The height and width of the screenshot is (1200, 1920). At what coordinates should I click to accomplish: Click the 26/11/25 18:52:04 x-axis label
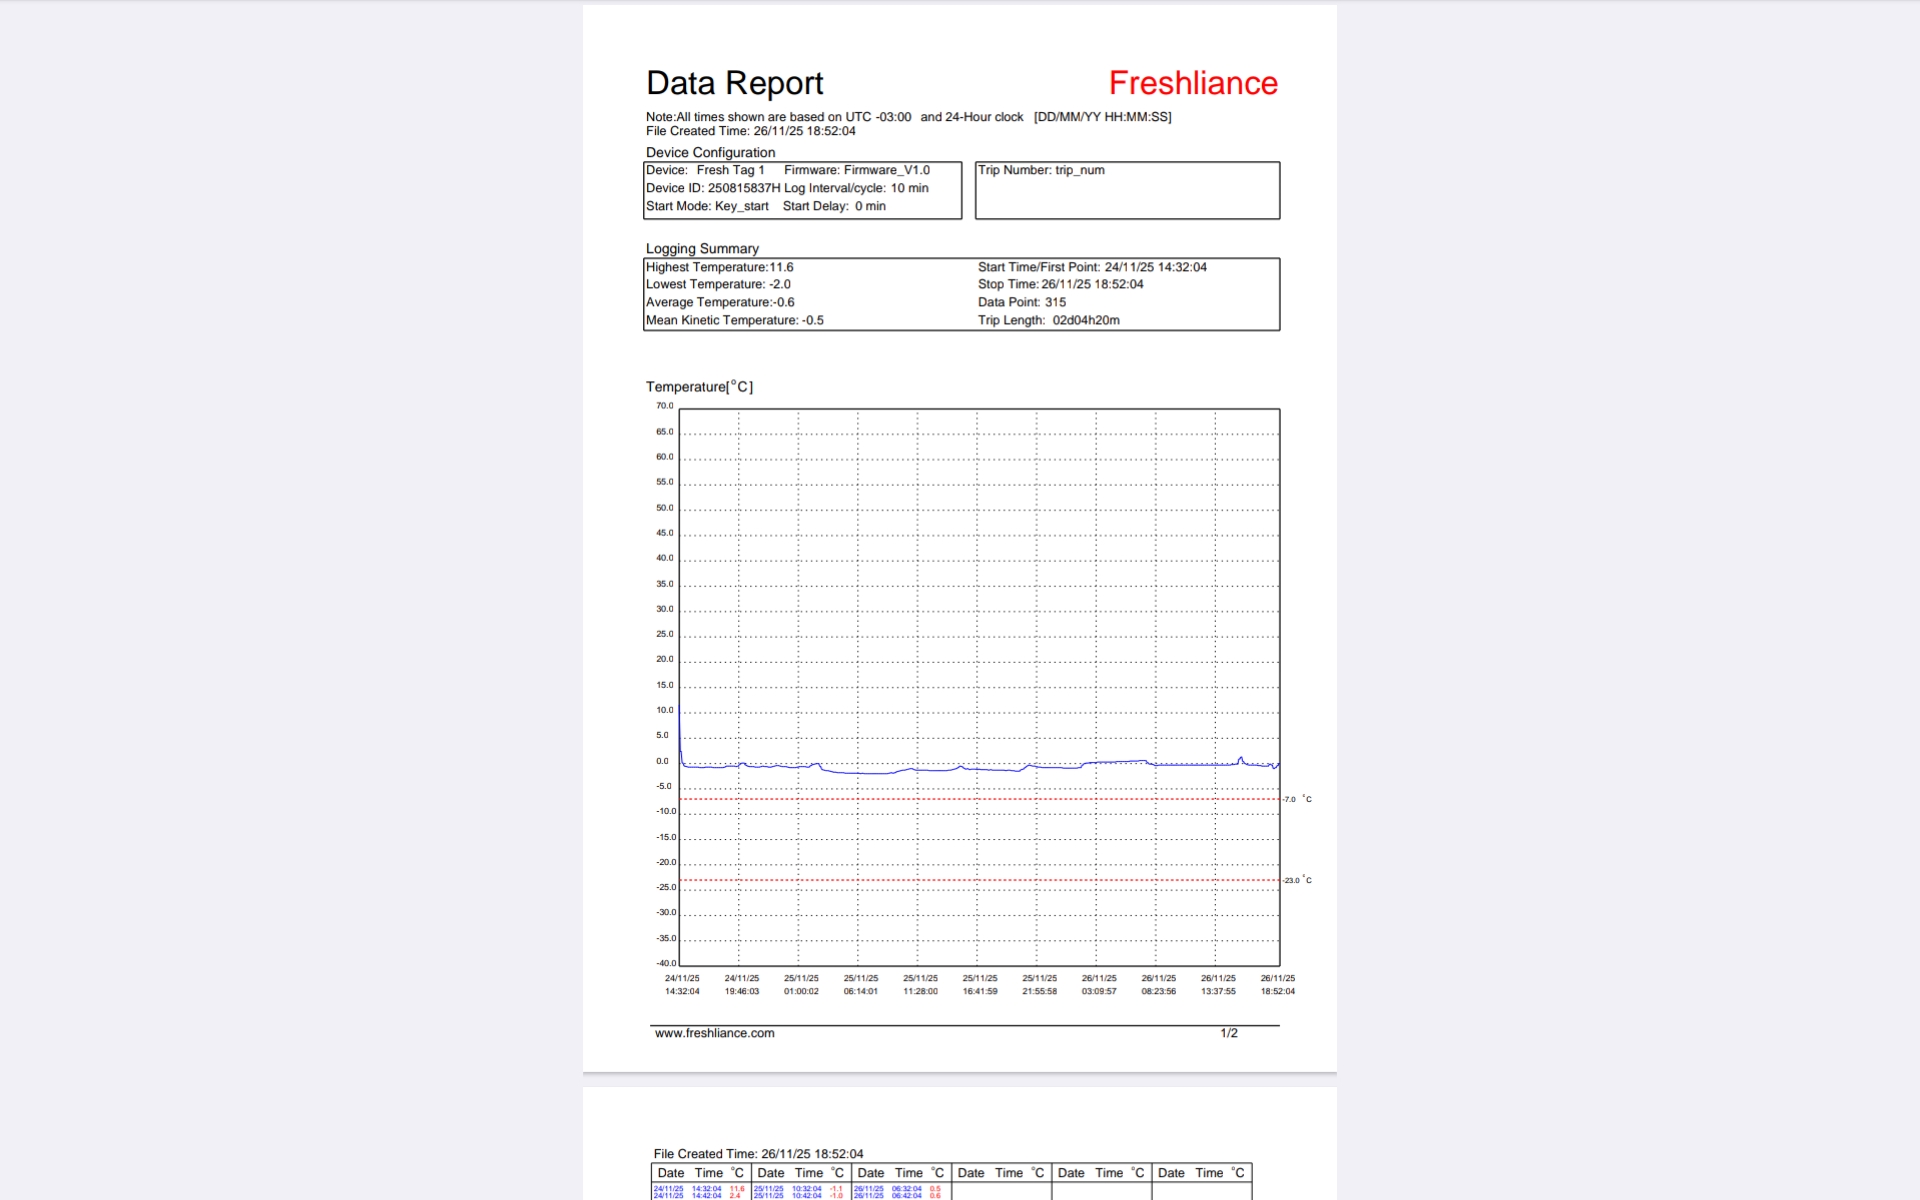tap(1277, 985)
